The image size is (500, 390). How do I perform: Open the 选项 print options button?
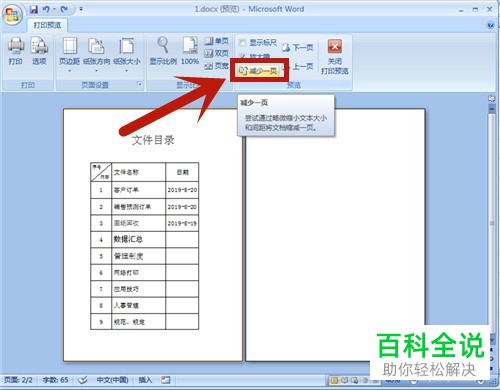[x=39, y=51]
